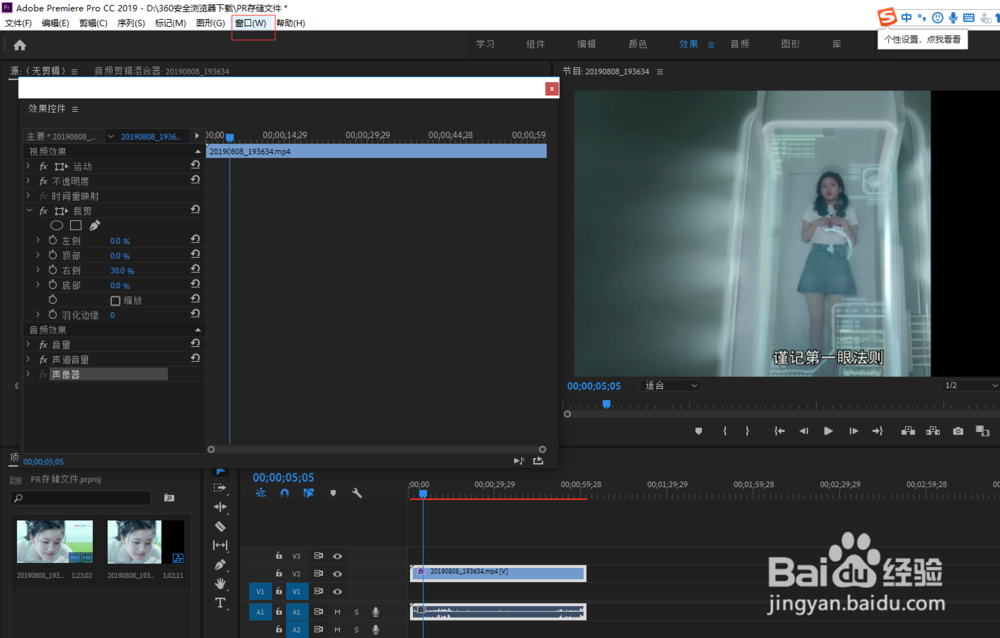Viewport: 1000px width, 638px height.
Task: Select the Slip tool
Action: point(220,545)
